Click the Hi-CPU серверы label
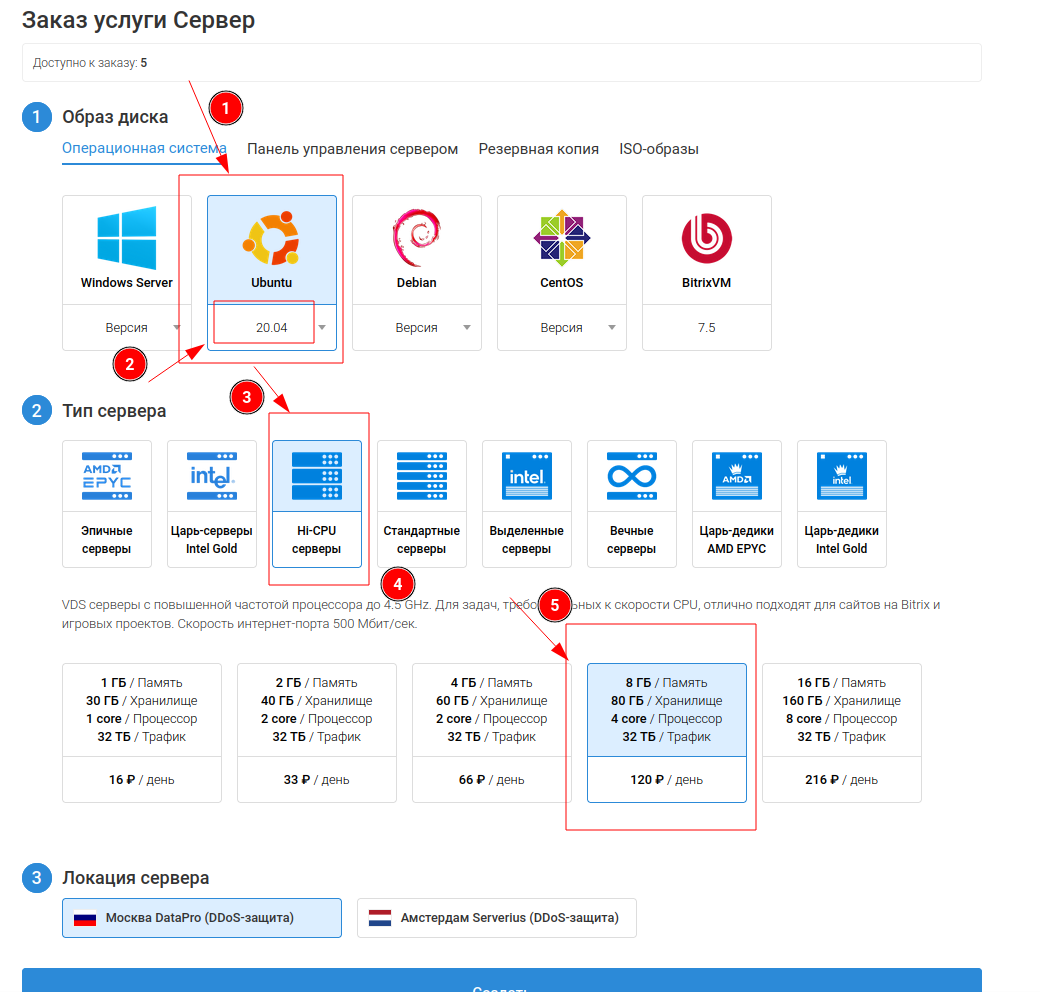 tap(317, 540)
